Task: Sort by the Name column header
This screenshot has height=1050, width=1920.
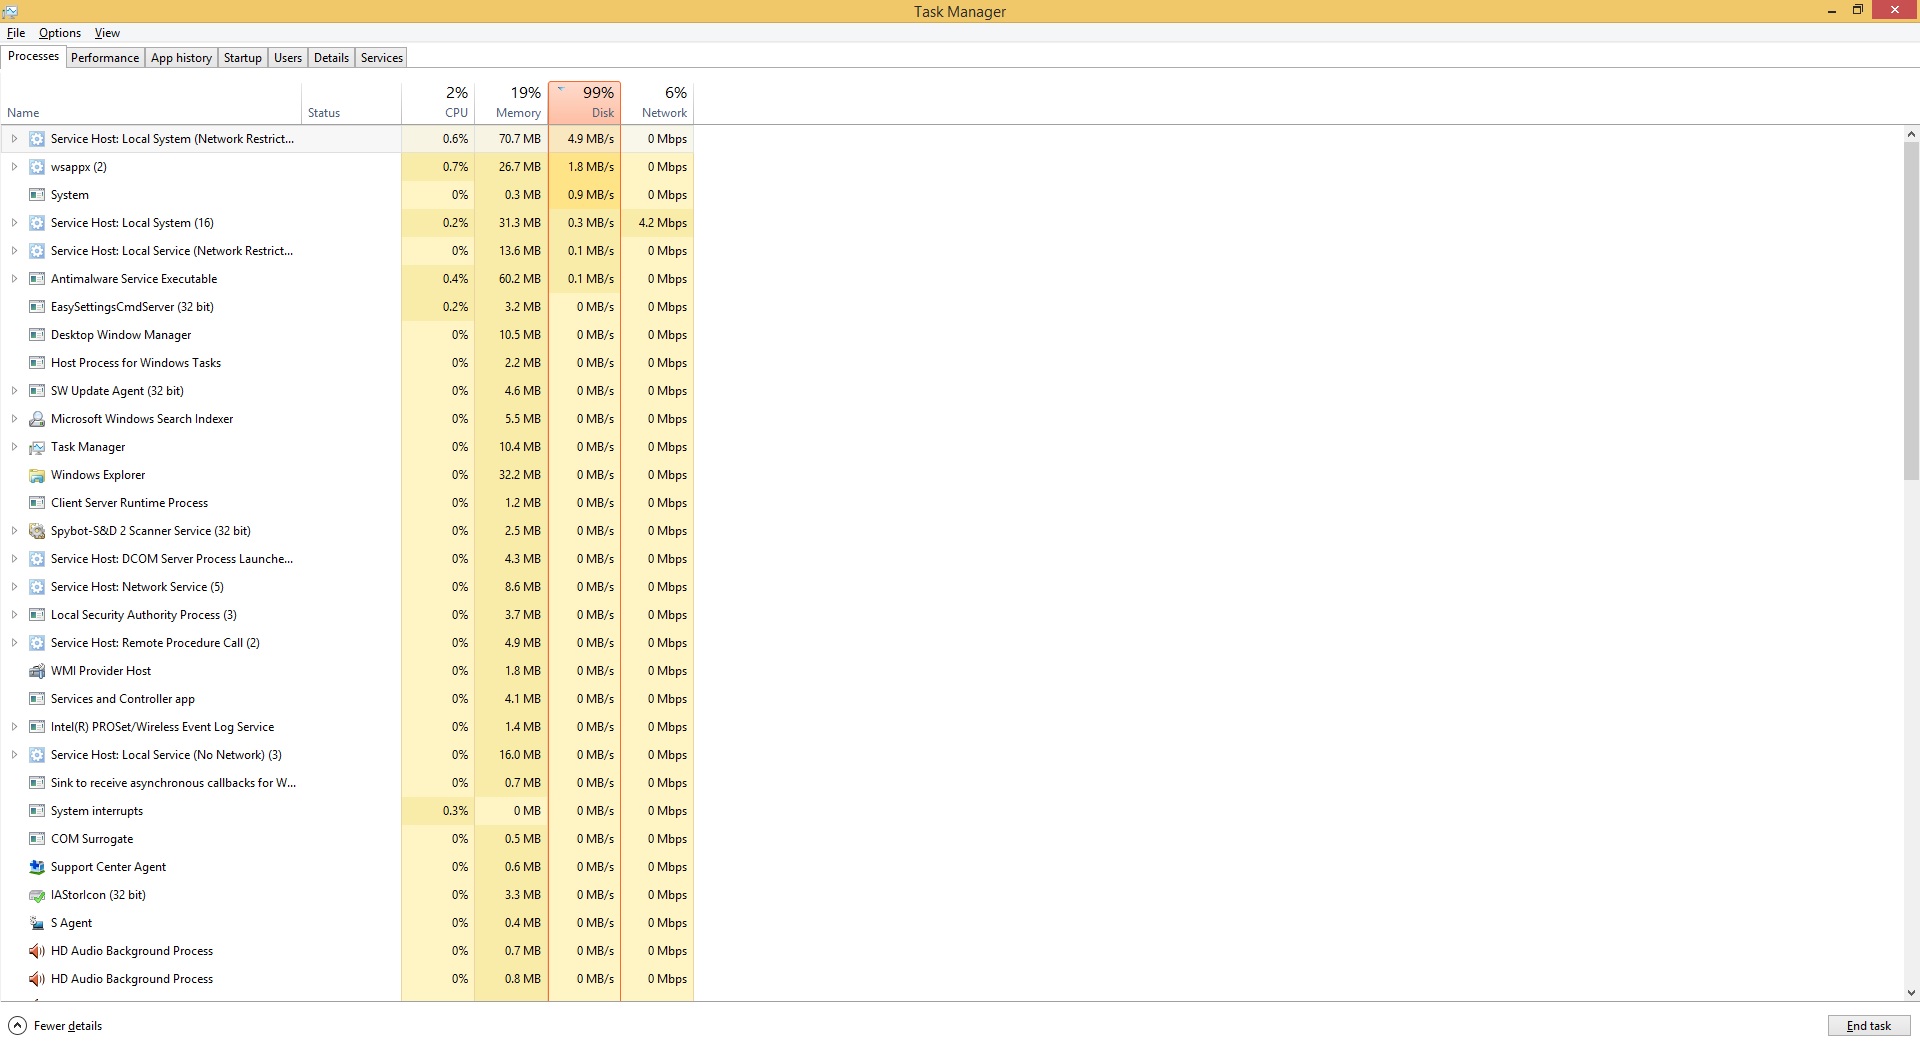Action: pos(151,102)
